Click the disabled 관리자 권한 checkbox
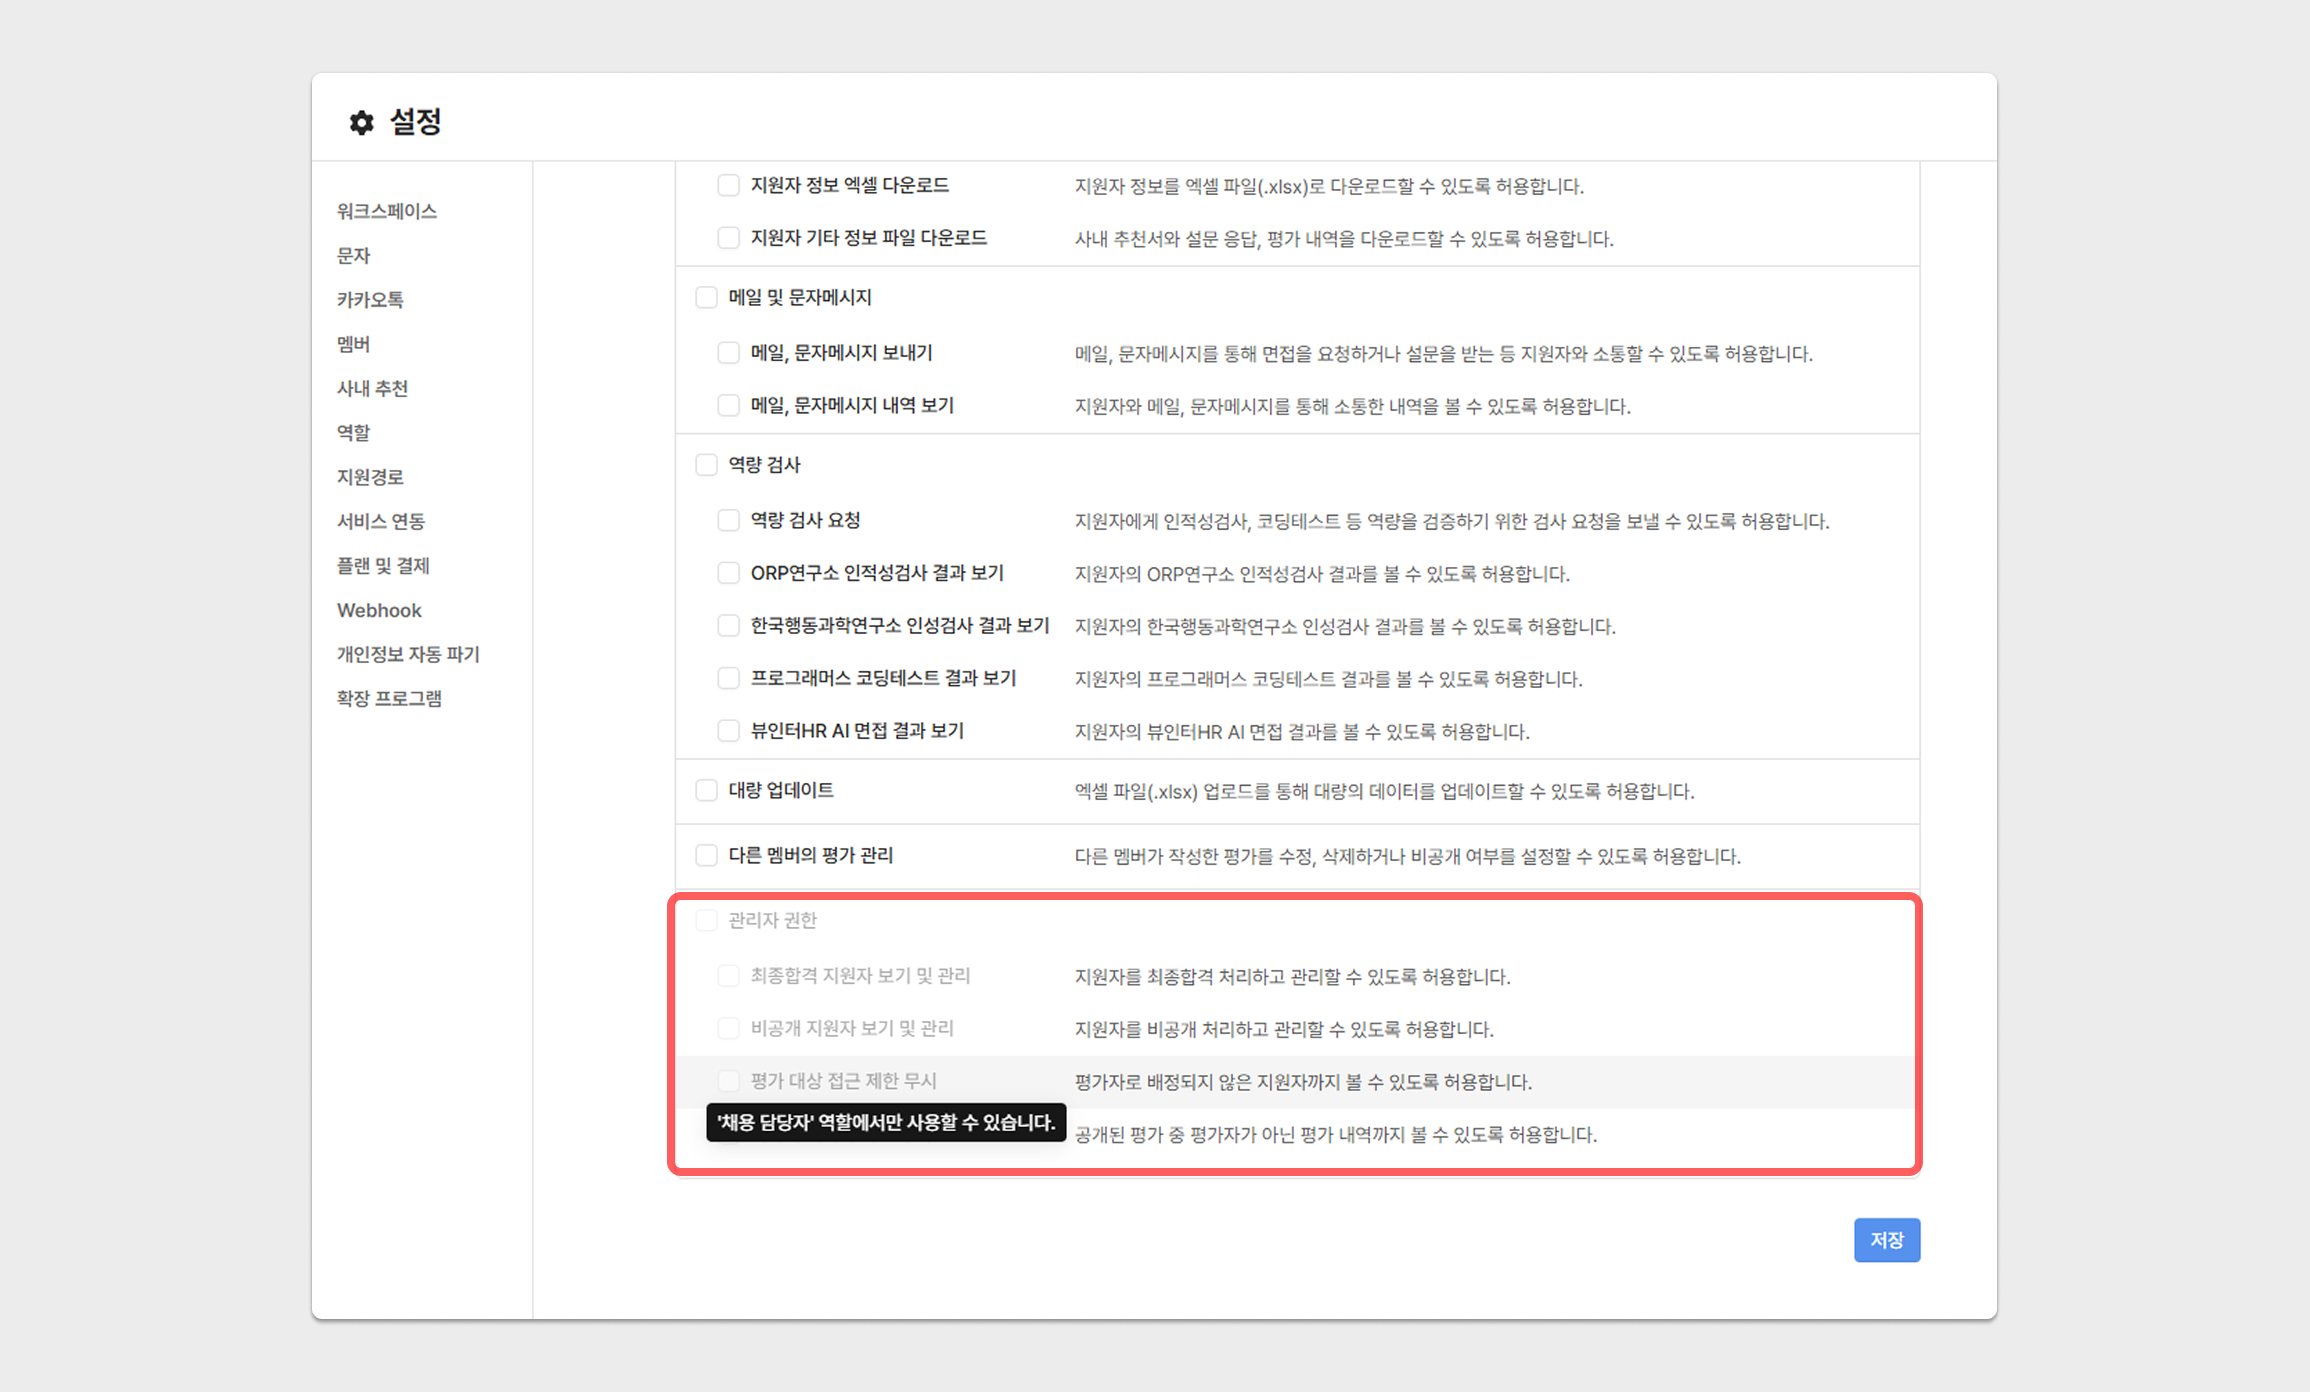The width and height of the screenshot is (2310, 1392). pos(706,920)
